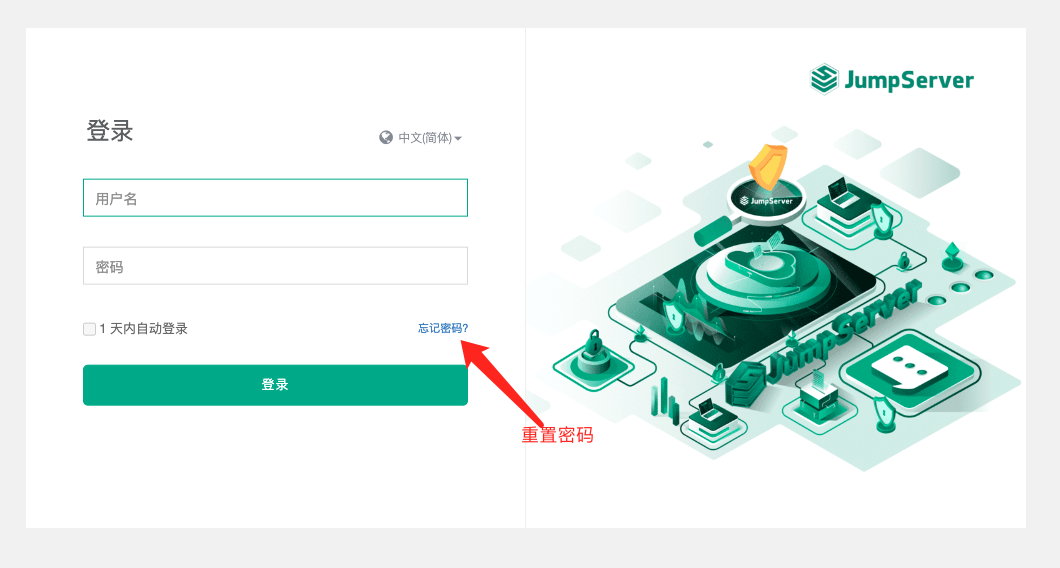Click the globe language icon

pyautogui.click(x=386, y=138)
